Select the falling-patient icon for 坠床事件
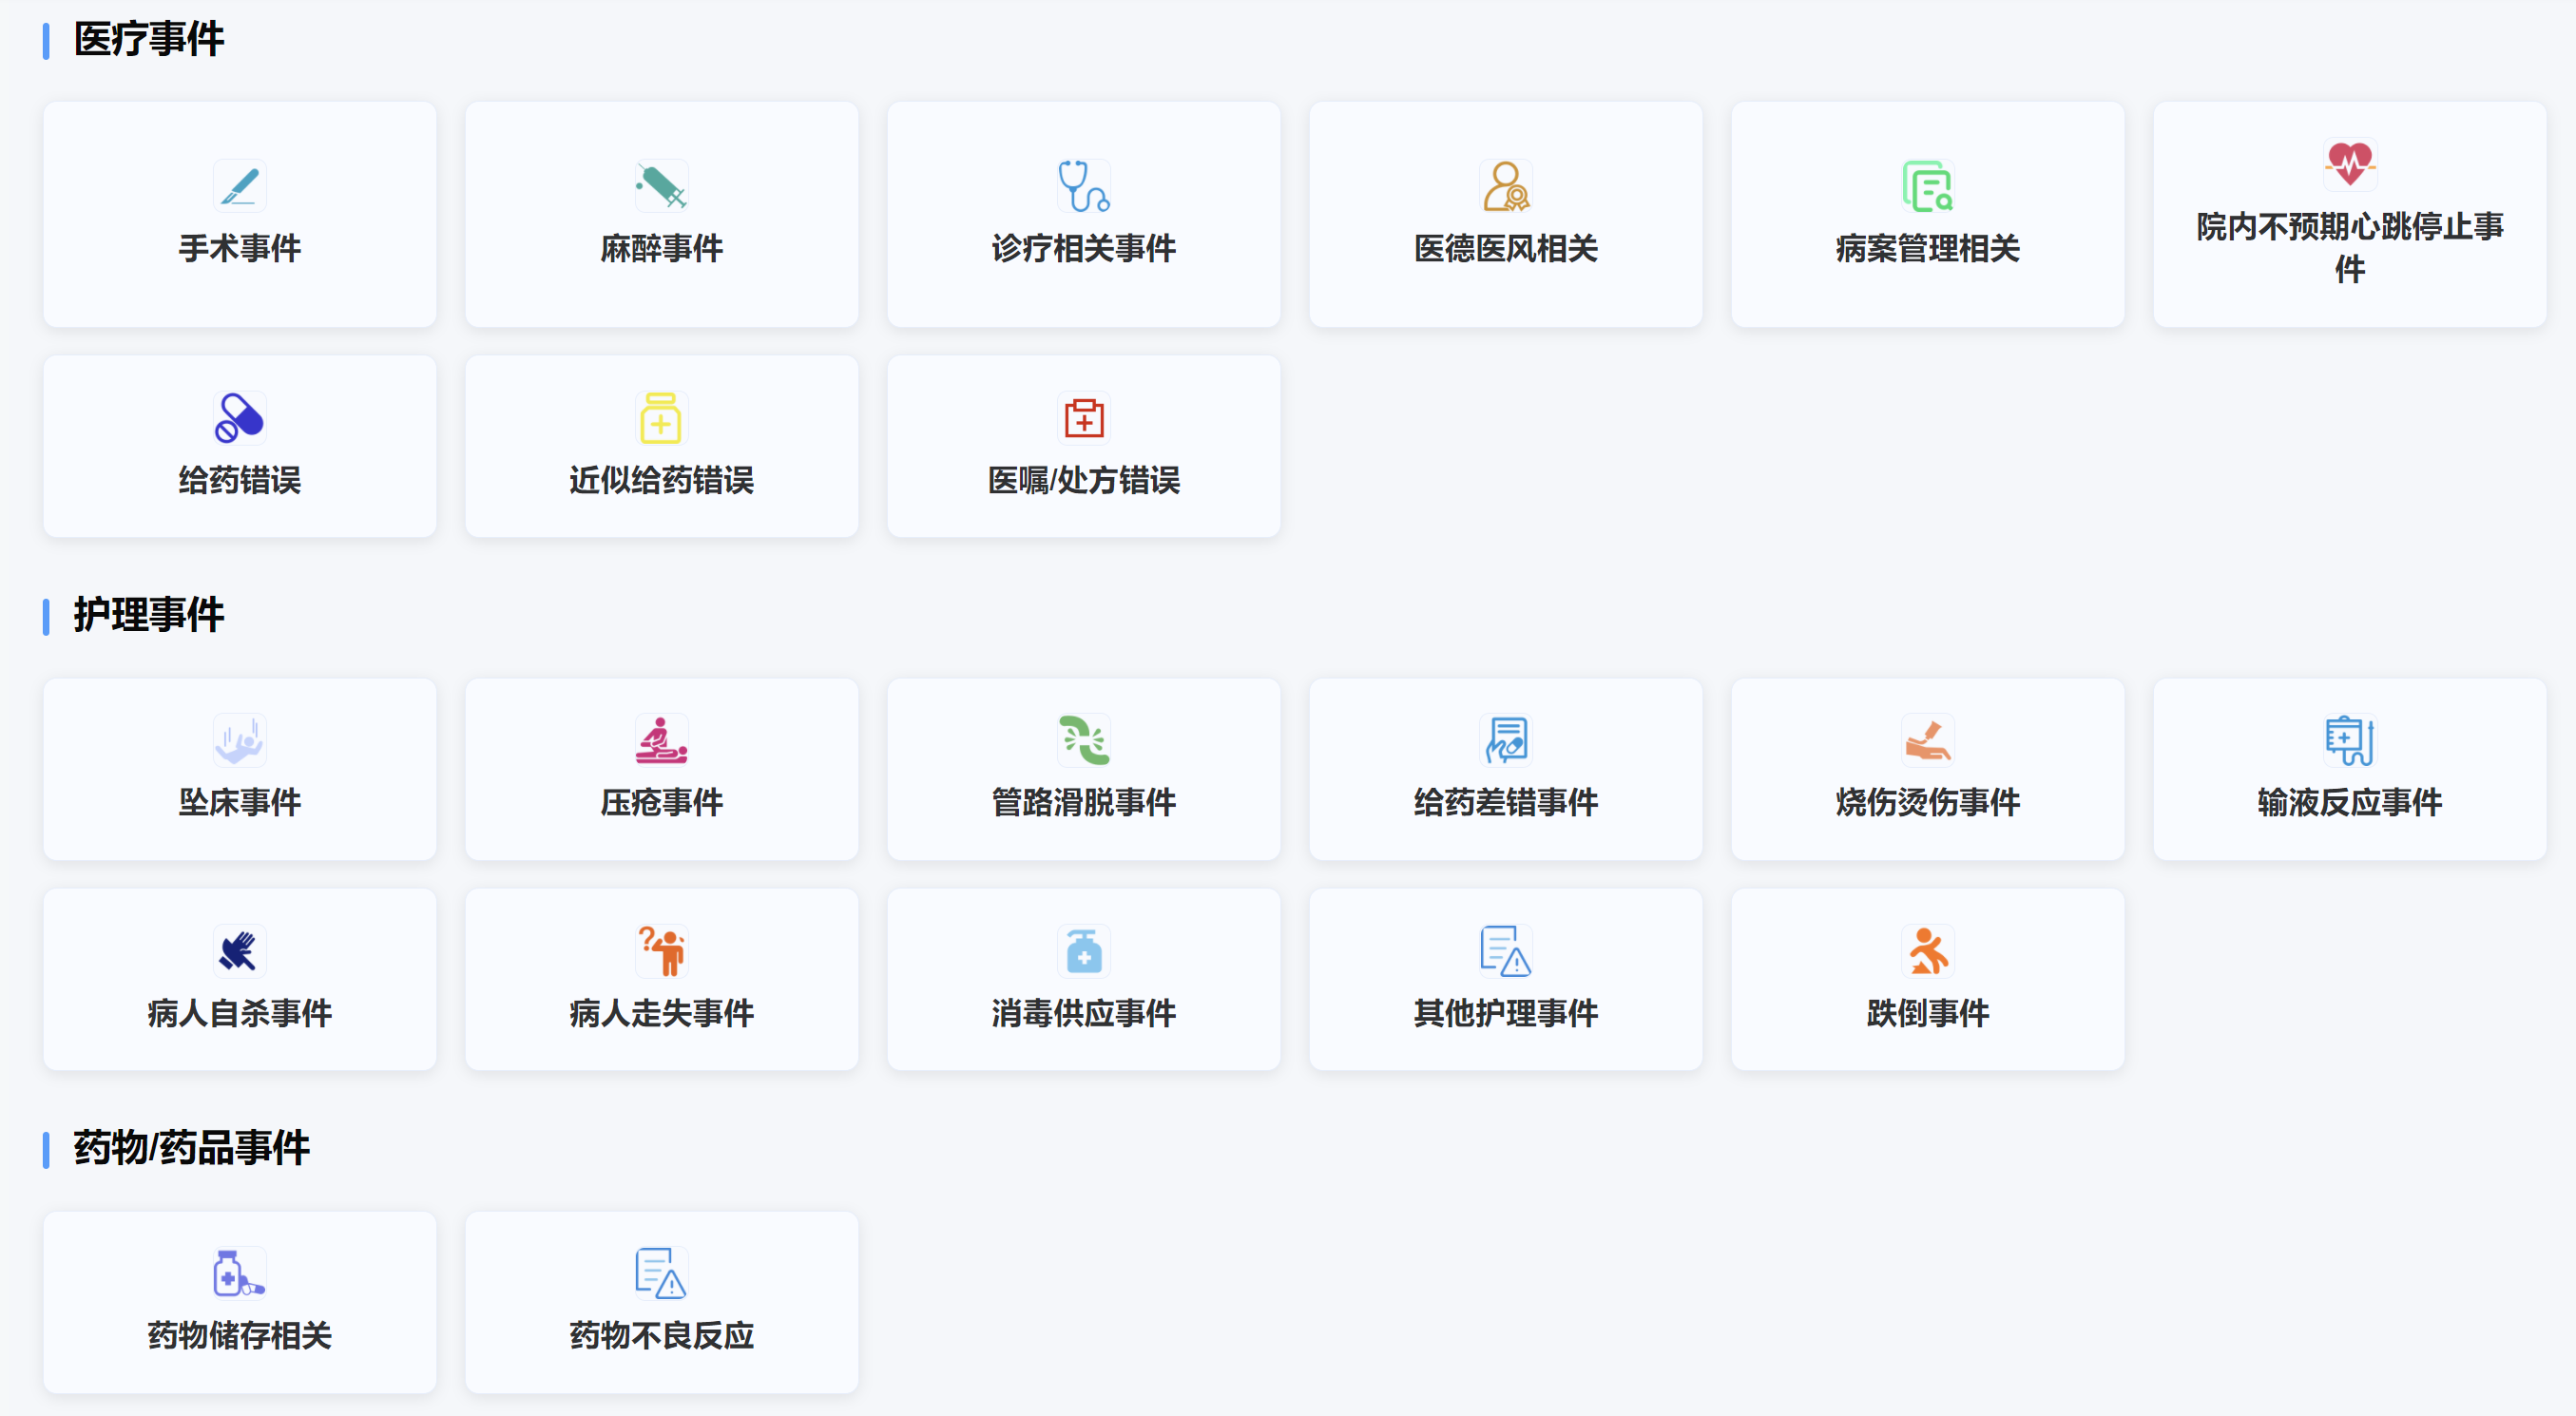This screenshot has width=2576, height=1416. coord(239,740)
